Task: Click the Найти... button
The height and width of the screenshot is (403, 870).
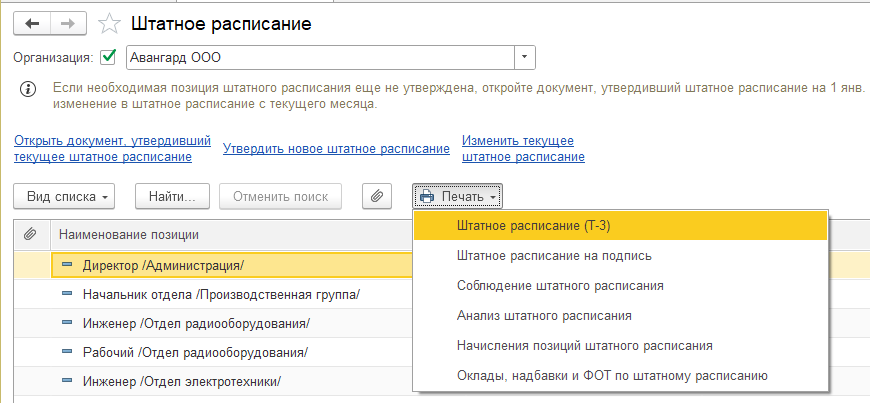Action: [173, 197]
